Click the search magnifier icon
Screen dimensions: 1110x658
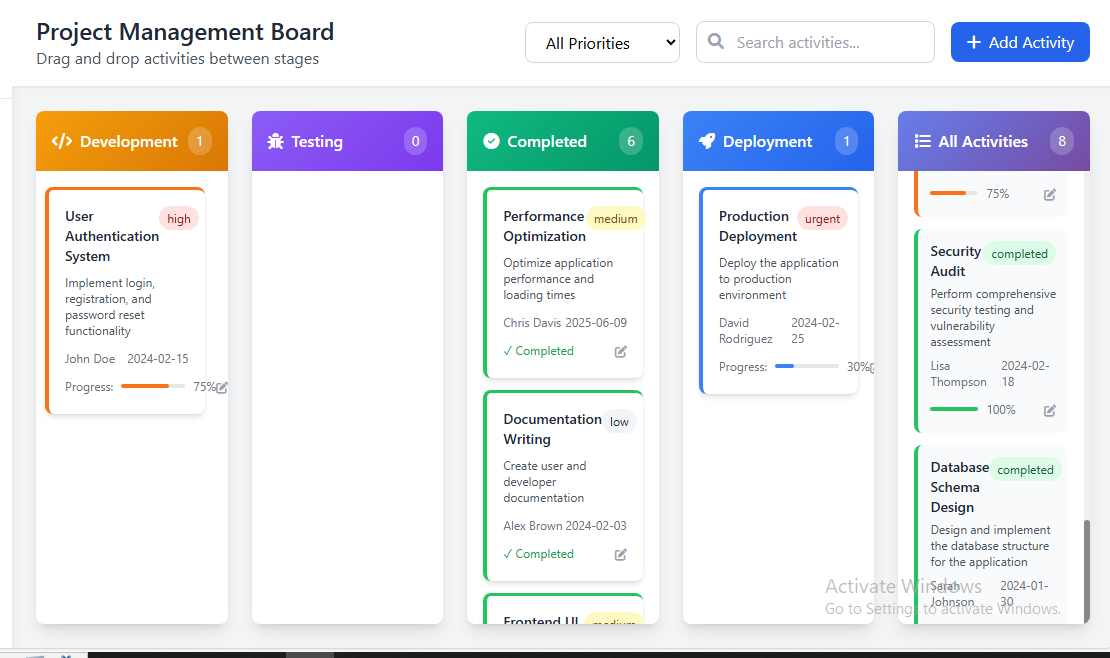(x=716, y=42)
